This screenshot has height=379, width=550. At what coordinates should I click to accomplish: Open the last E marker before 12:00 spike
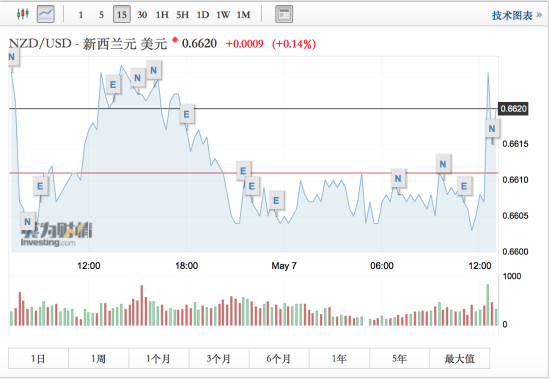pos(464,186)
